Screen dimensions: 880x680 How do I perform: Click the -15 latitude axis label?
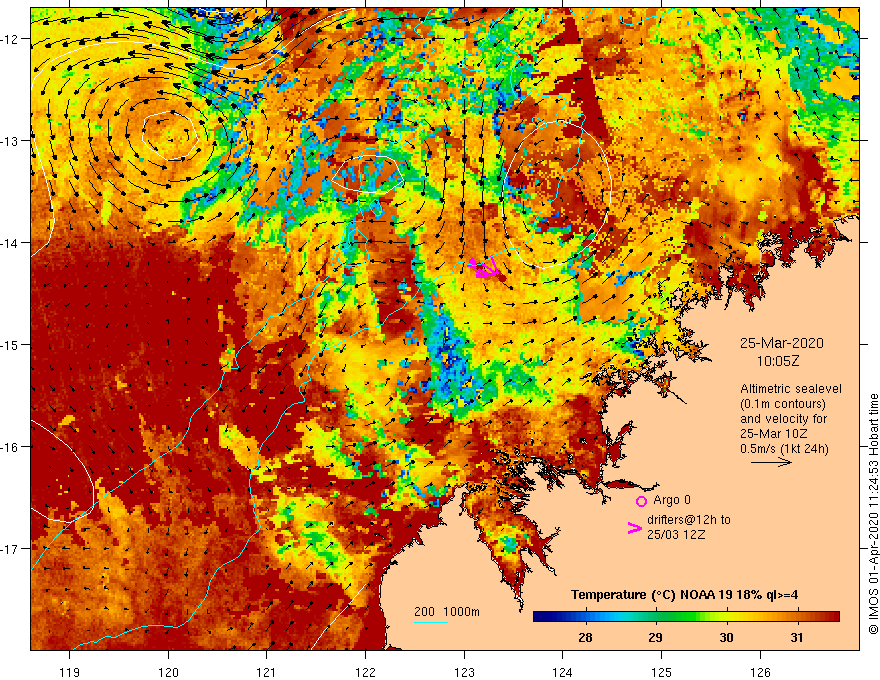[x=10, y=344]
